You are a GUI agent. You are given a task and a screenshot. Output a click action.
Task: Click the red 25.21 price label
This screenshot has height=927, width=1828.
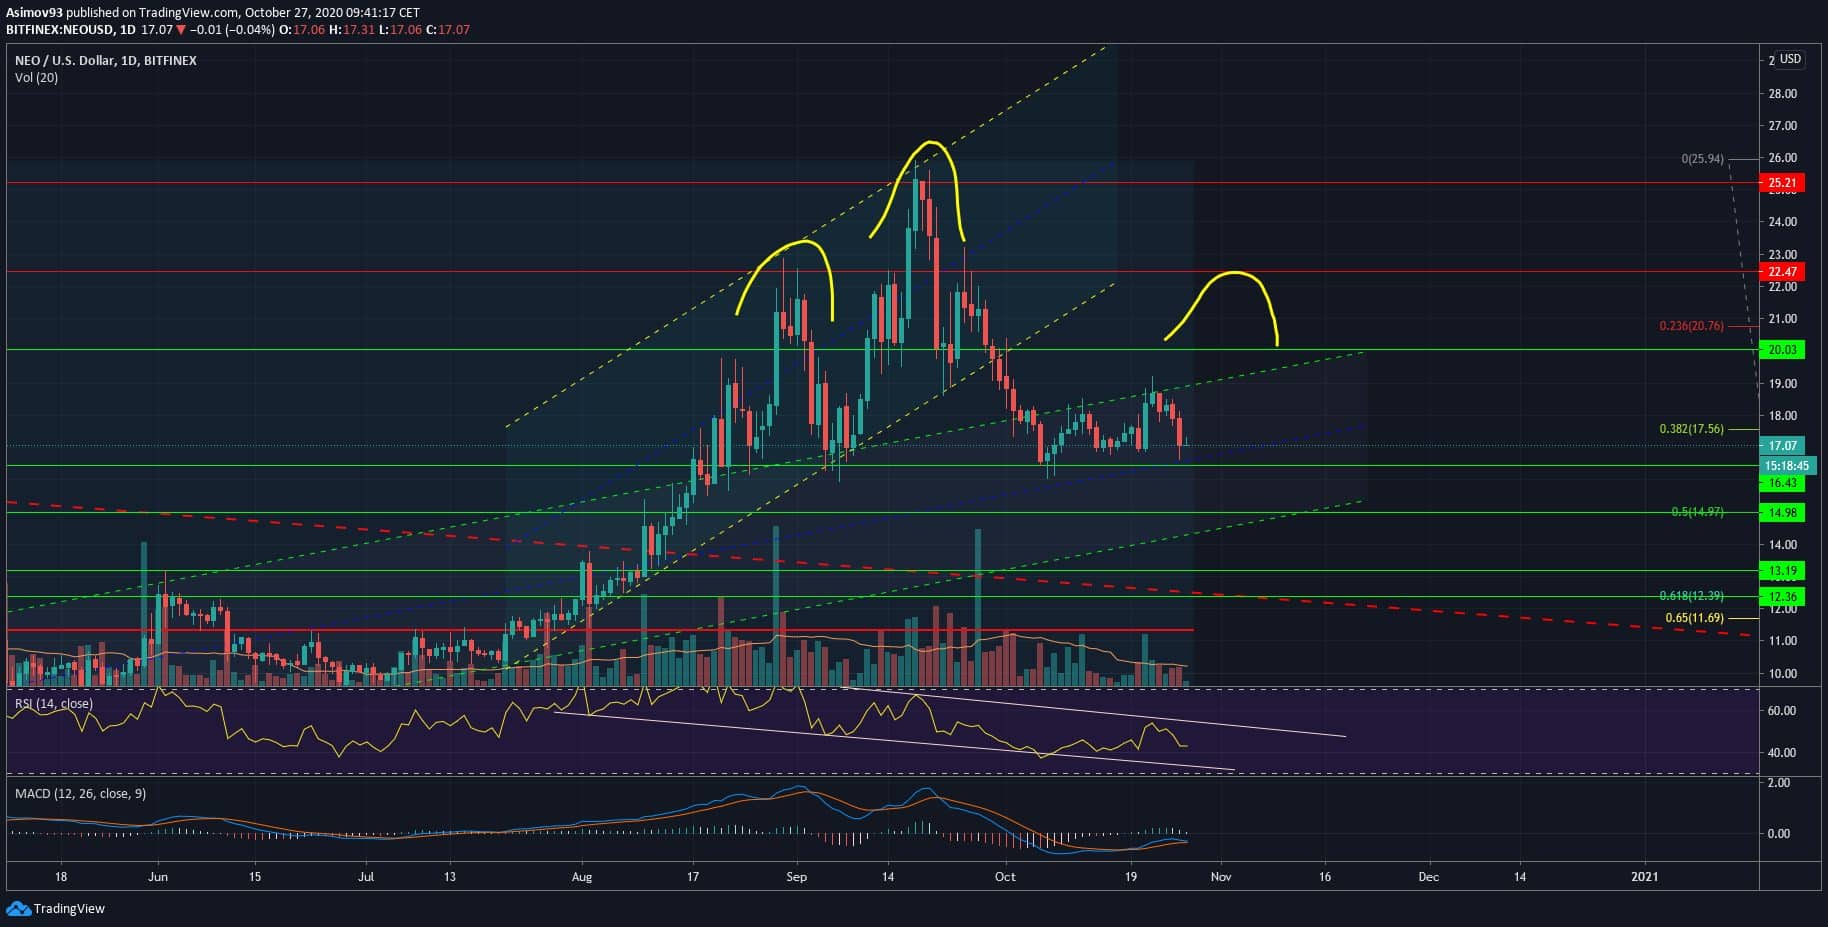1782,183
